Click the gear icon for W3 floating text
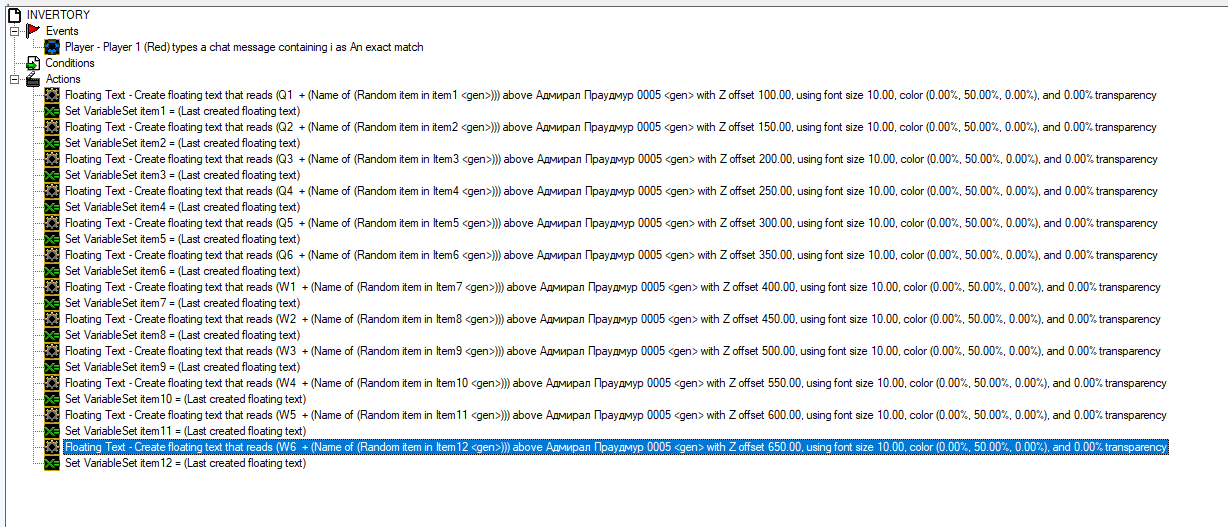This screenshot has height=527, width=1228. (52, 351)
